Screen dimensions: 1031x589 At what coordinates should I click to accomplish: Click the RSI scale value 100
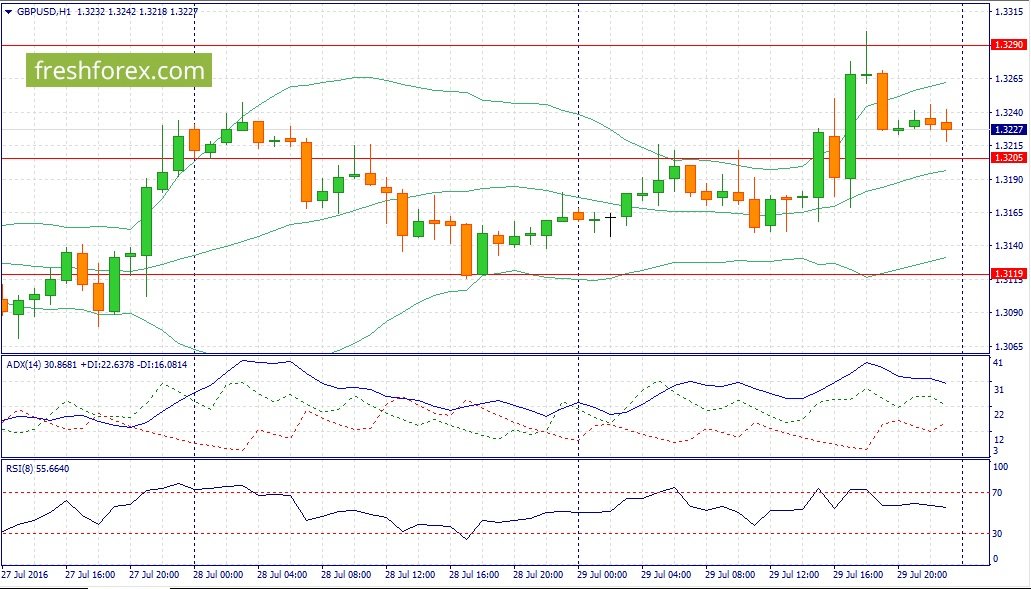pyautogui.click(x=1000, y=467)
